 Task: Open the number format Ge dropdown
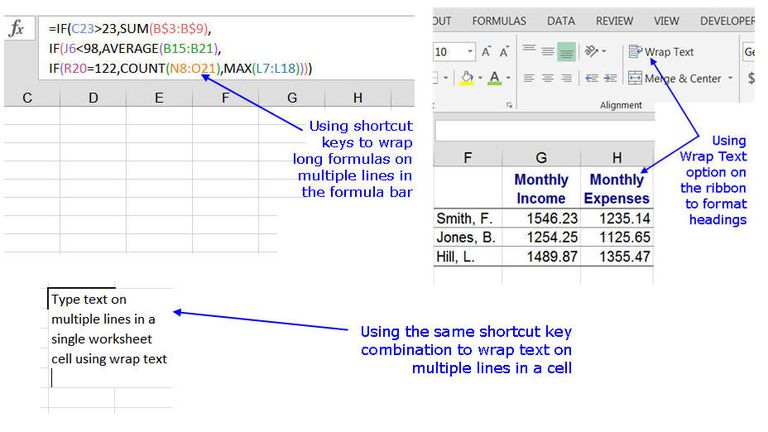[748, 51]
